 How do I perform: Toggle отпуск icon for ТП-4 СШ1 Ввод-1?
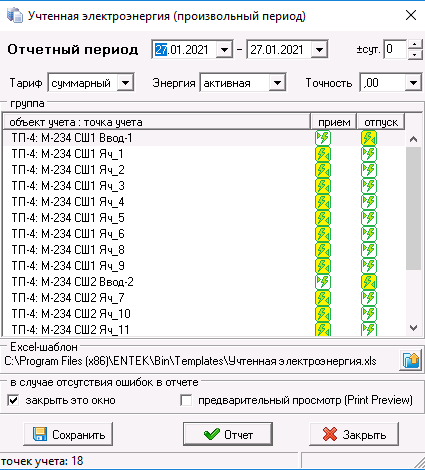point(369,138)
